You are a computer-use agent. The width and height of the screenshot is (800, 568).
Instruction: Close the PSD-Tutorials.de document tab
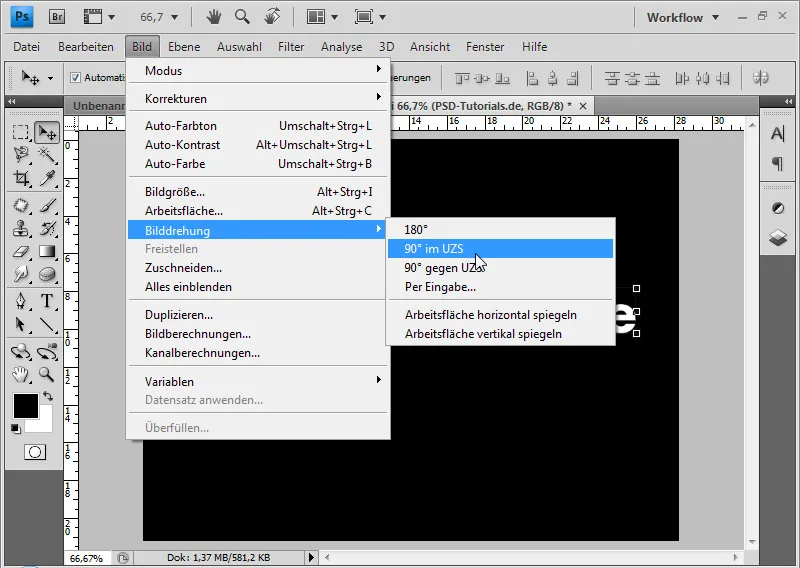point(583,106)
